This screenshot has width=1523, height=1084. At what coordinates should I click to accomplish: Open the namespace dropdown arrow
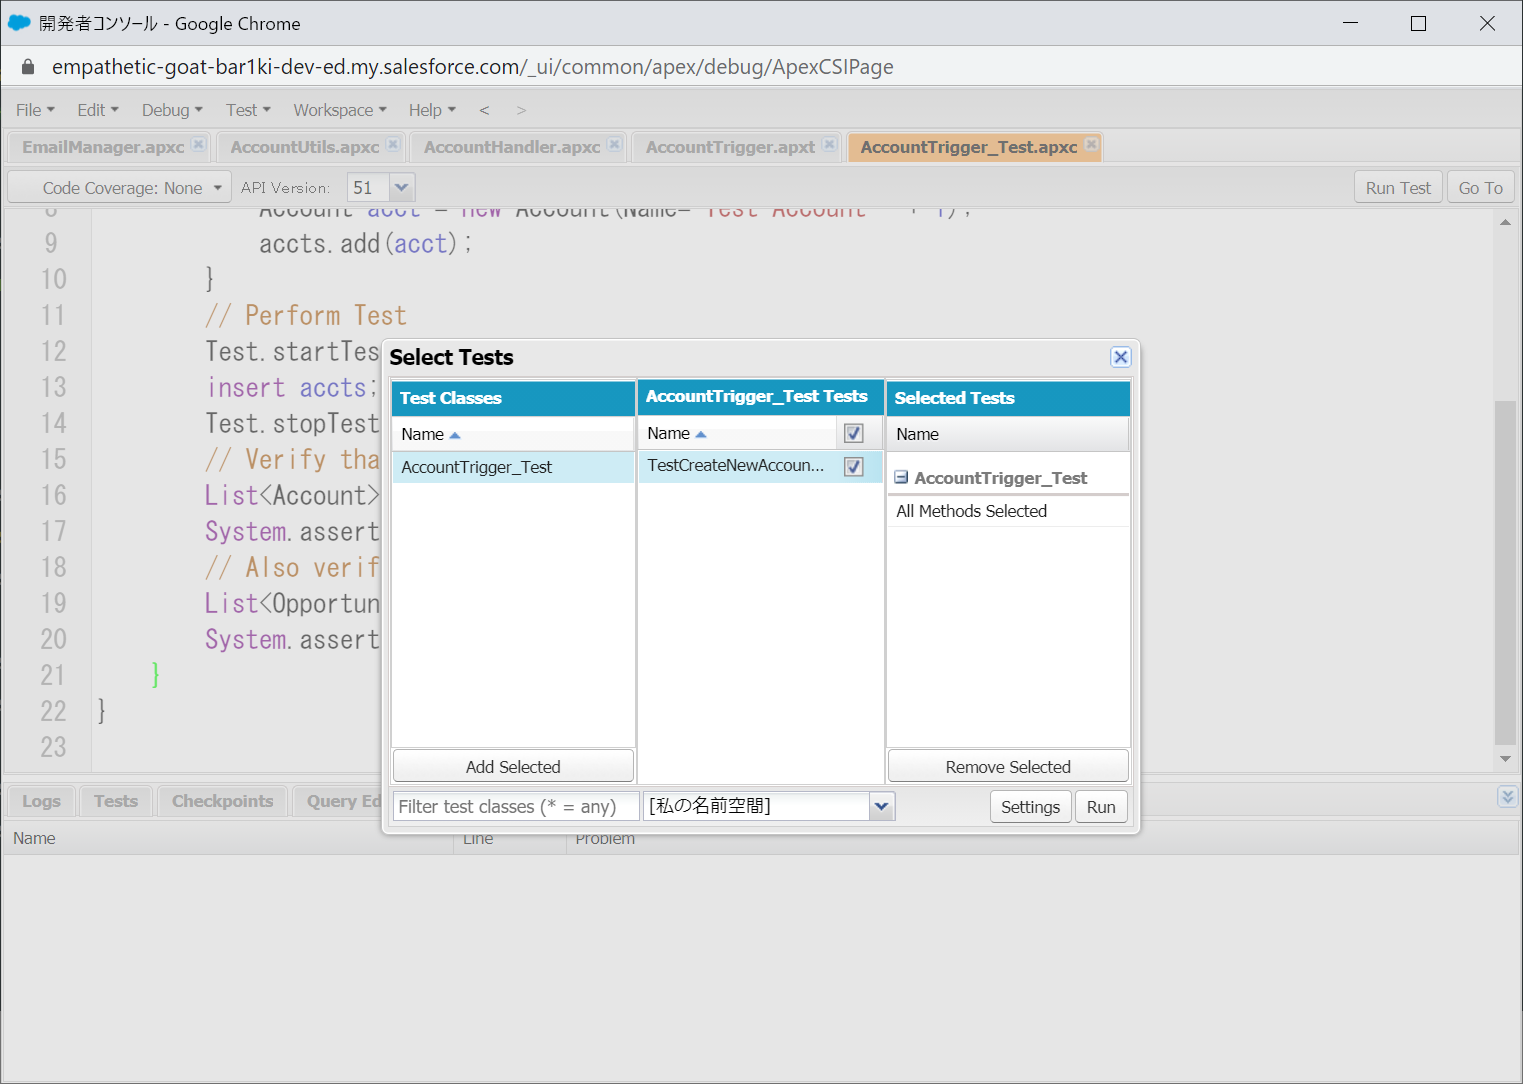tap(881, 806)
